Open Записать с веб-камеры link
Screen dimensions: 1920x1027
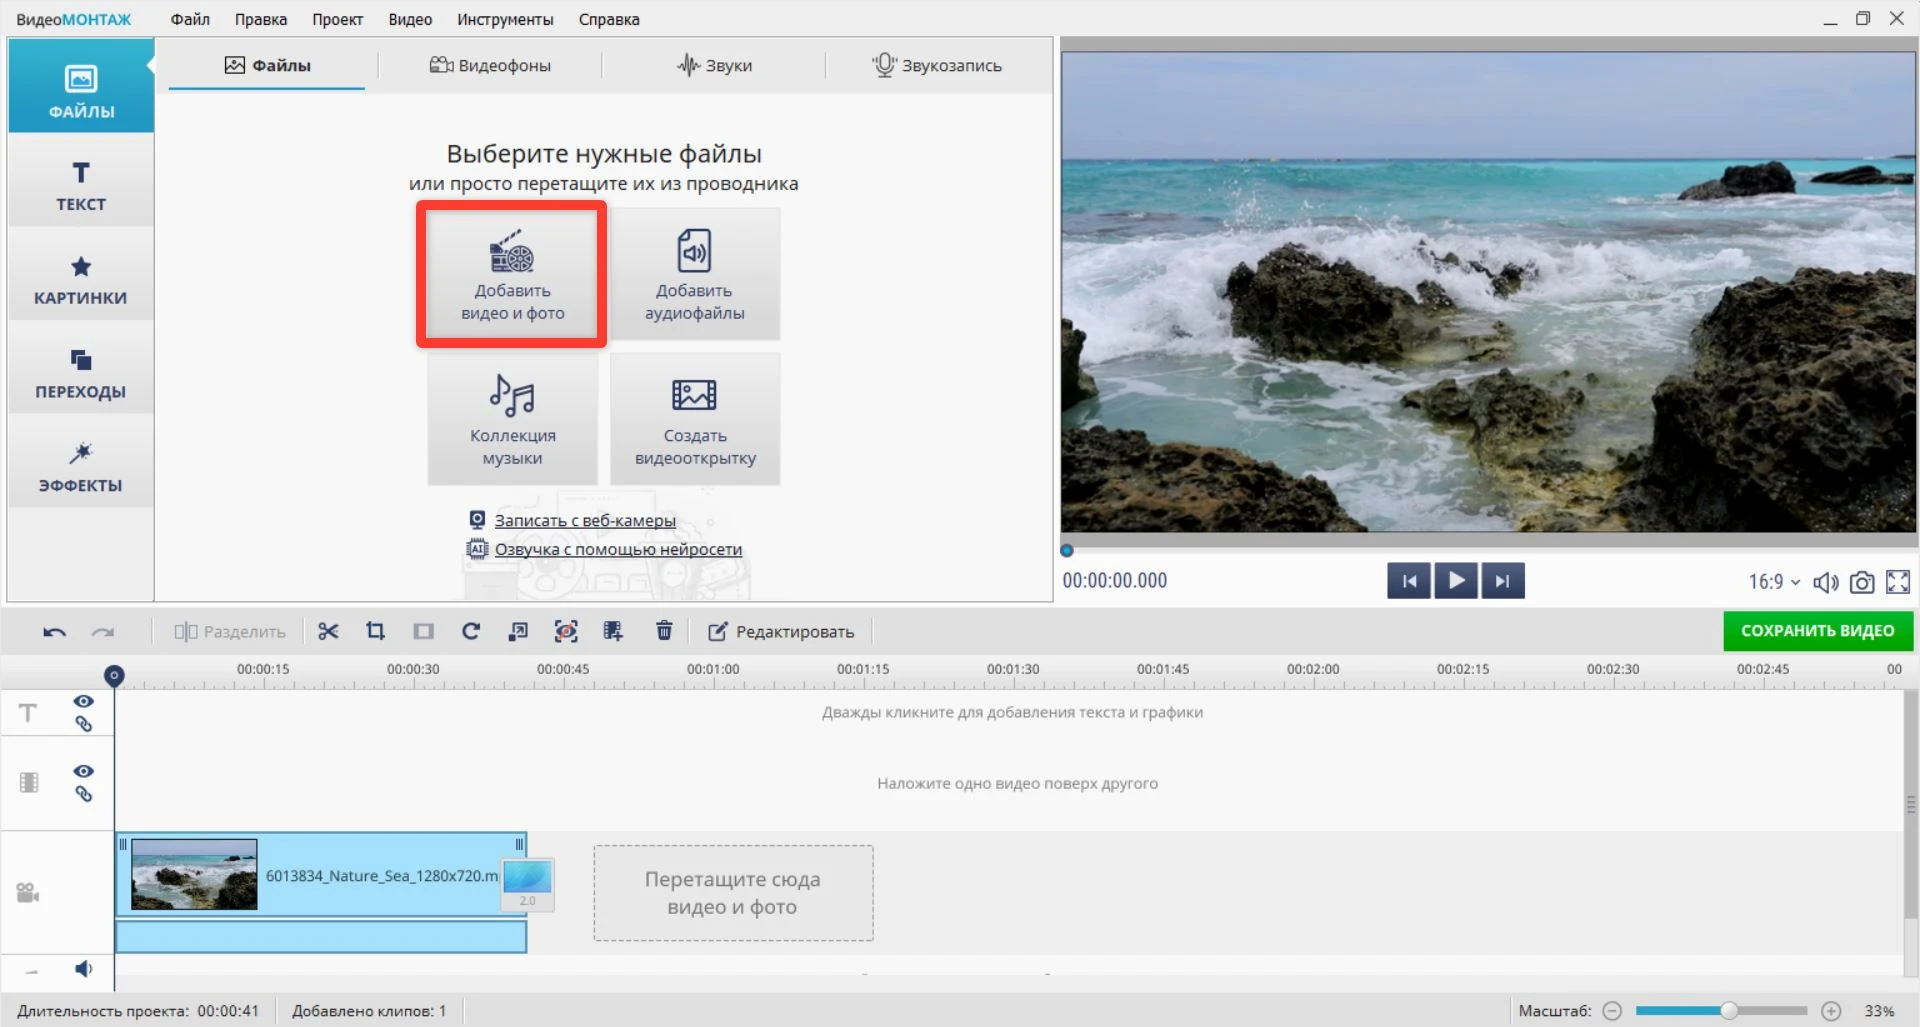[585, 520]
